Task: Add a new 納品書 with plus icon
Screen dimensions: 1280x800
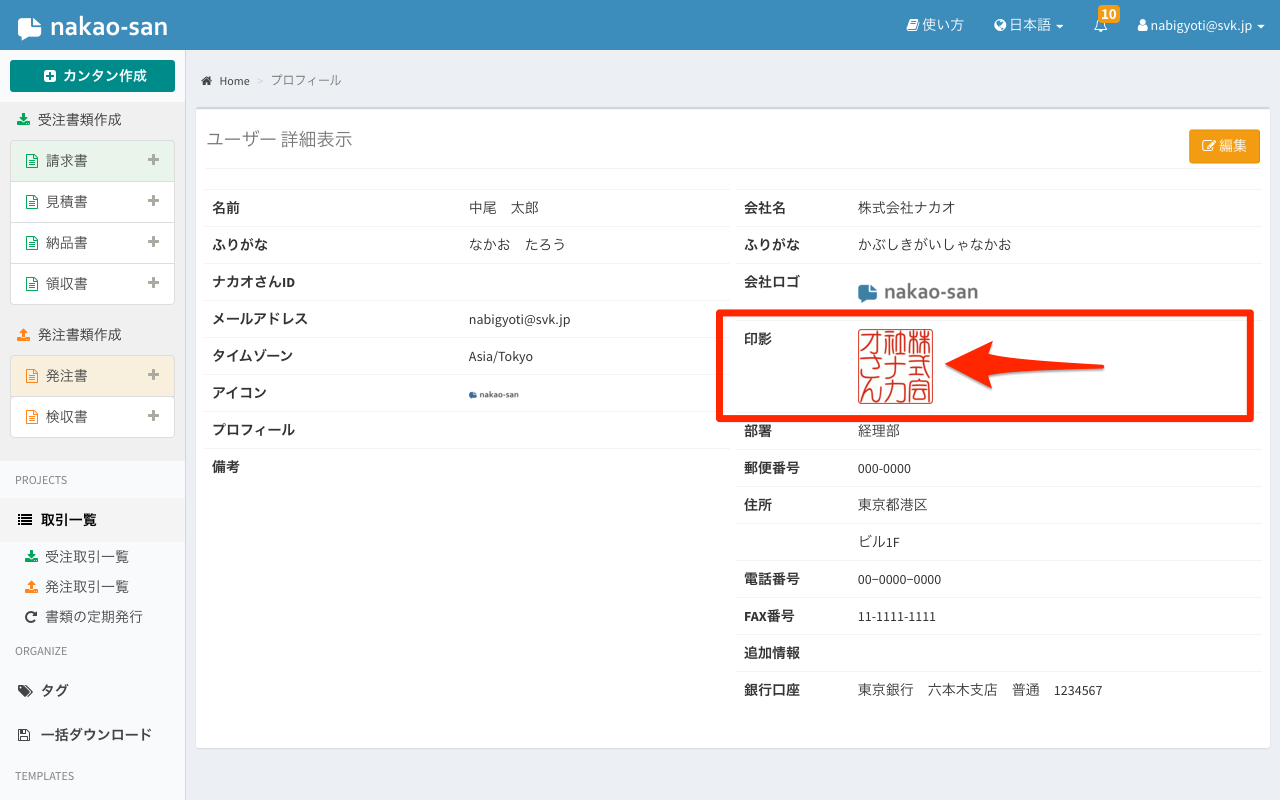Action: tap(153, 241)
